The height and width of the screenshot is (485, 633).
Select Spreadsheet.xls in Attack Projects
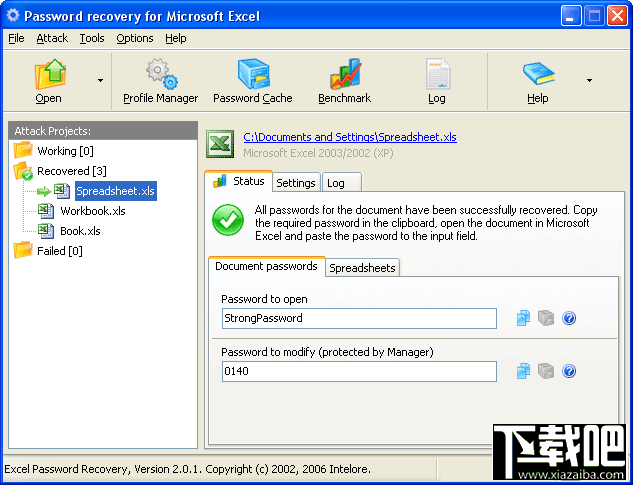point(115,191)
